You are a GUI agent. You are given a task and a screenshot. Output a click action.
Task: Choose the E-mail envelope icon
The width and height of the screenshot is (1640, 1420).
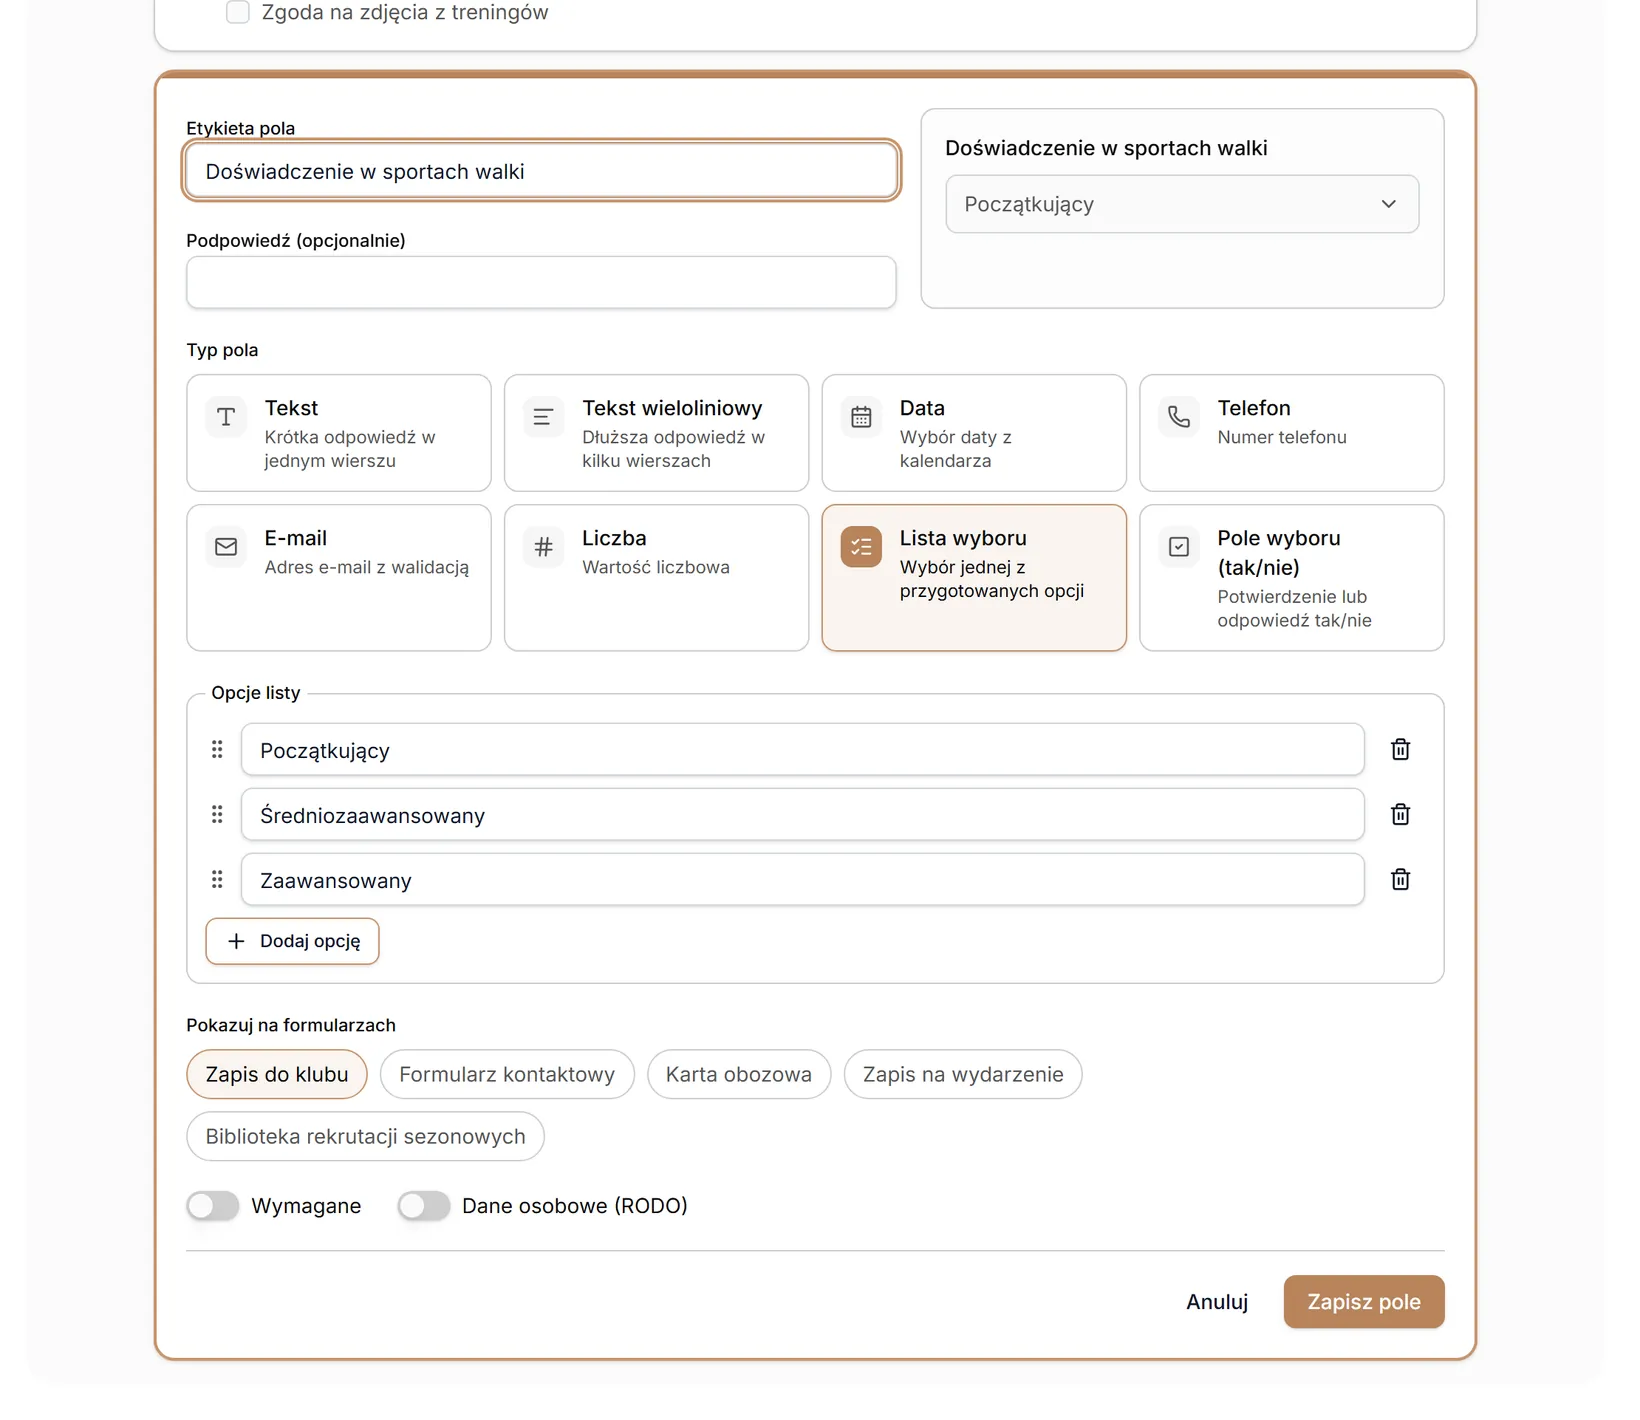(226, 547)
